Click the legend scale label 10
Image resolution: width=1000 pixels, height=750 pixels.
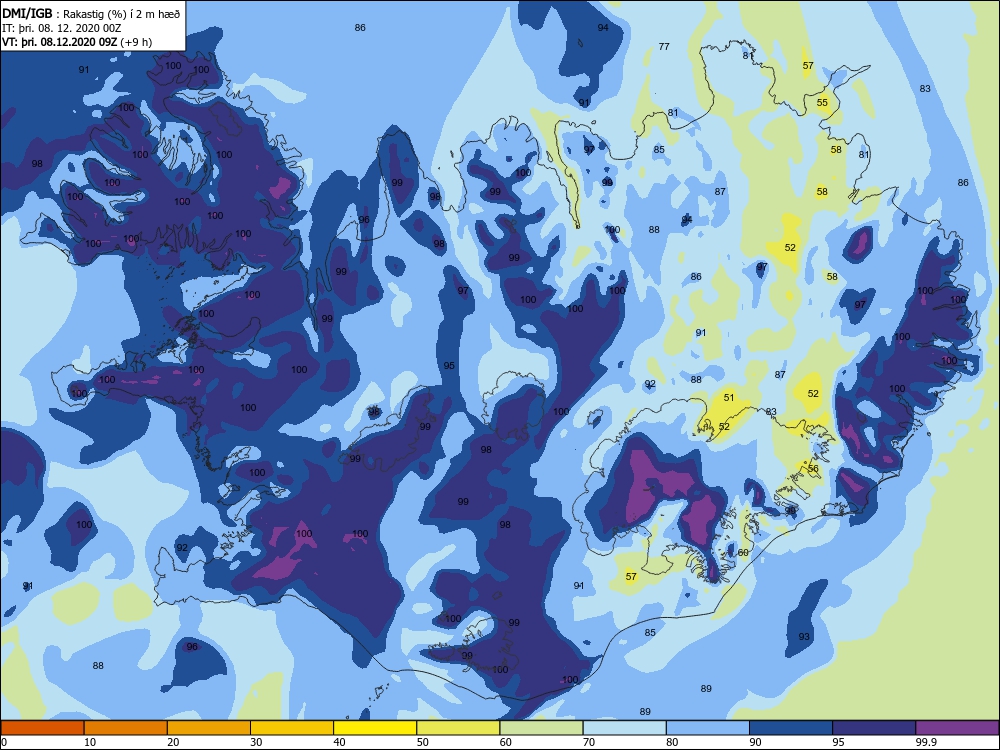pyautogui.click(x=90, y=742)
